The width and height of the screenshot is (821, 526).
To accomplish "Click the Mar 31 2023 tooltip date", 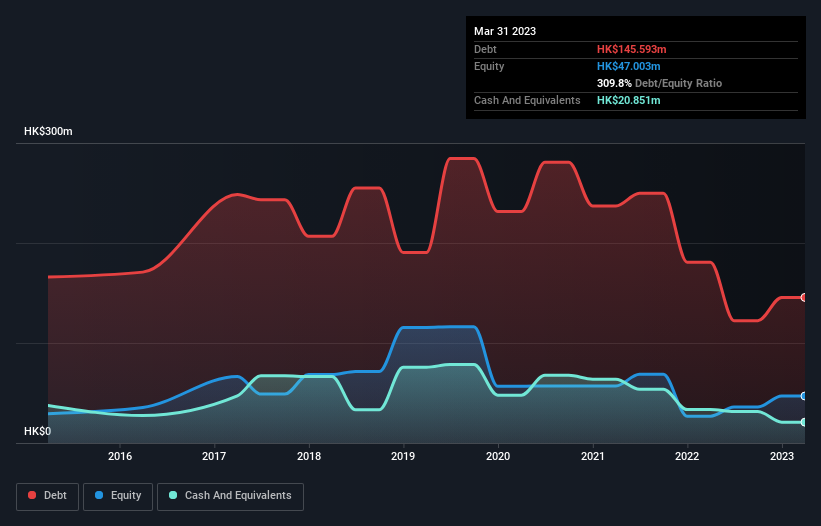I will click(x=505, y=31).
